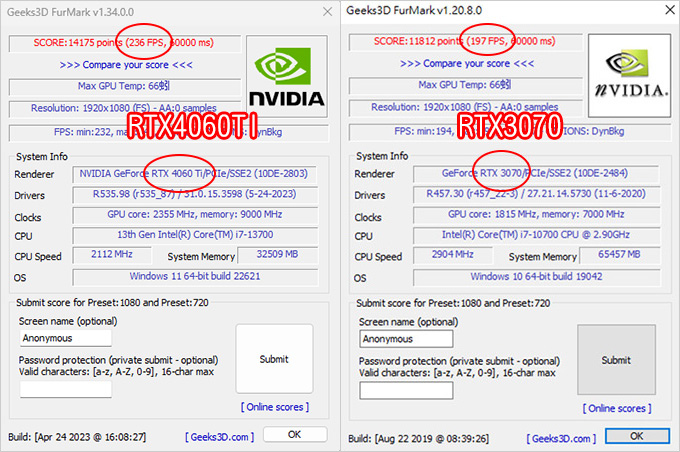Close the FurMark v1.34.0.0 window
680x452 pixels.
[327, 12]
